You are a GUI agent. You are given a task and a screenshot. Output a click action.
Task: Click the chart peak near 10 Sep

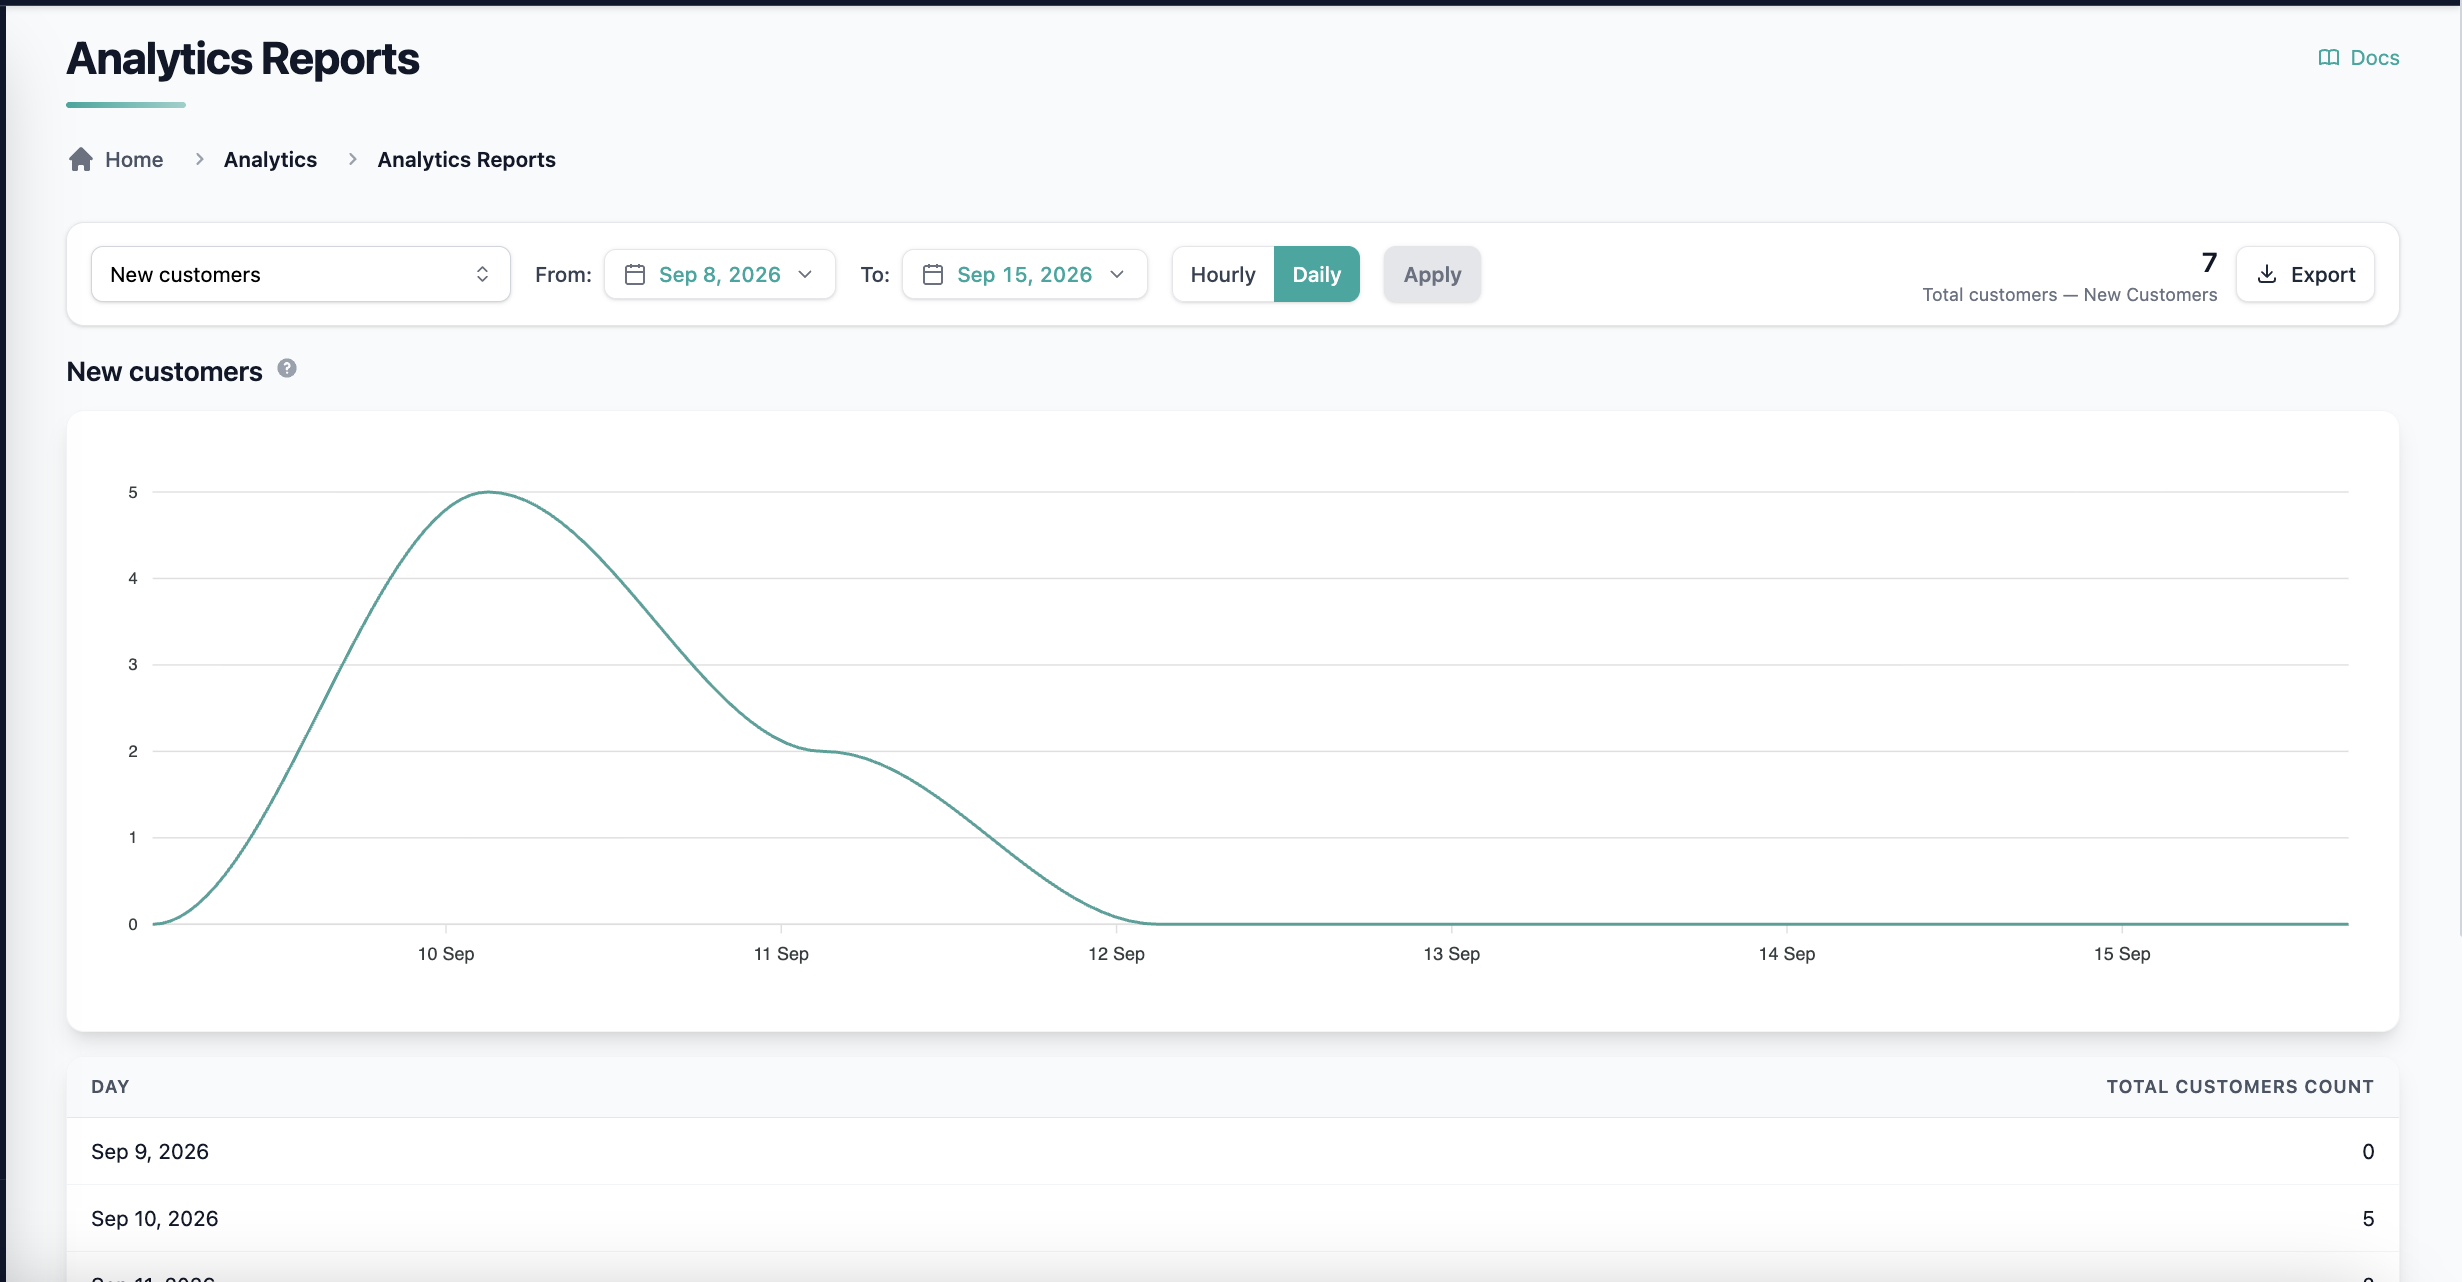coord(488,492)
